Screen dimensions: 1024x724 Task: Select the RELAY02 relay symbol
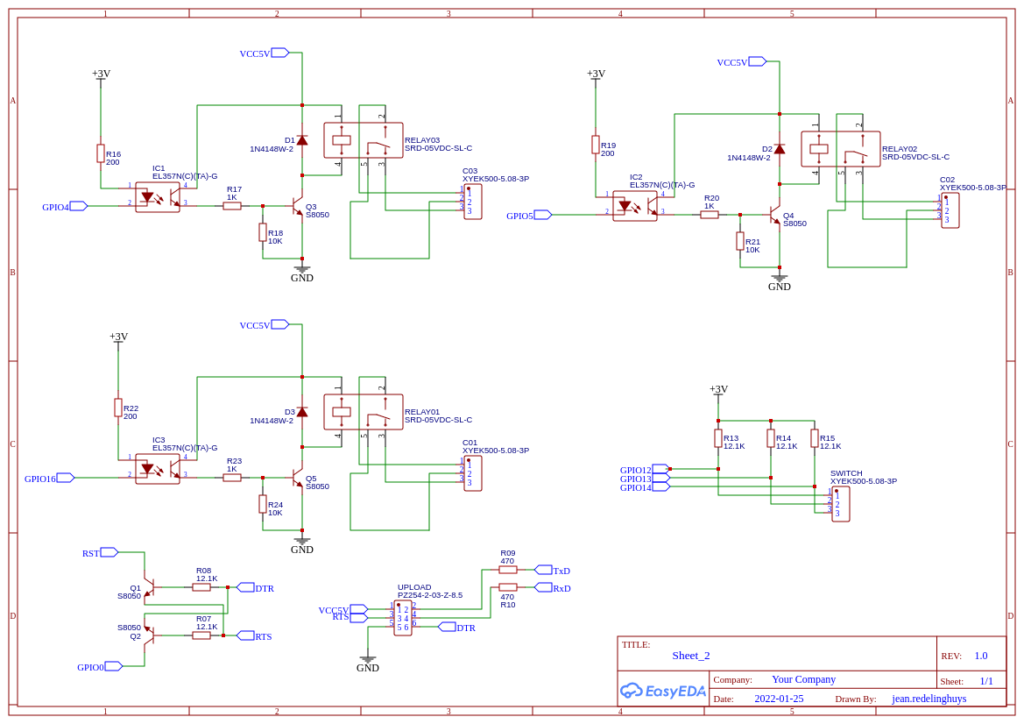click(x=840, y=148)
